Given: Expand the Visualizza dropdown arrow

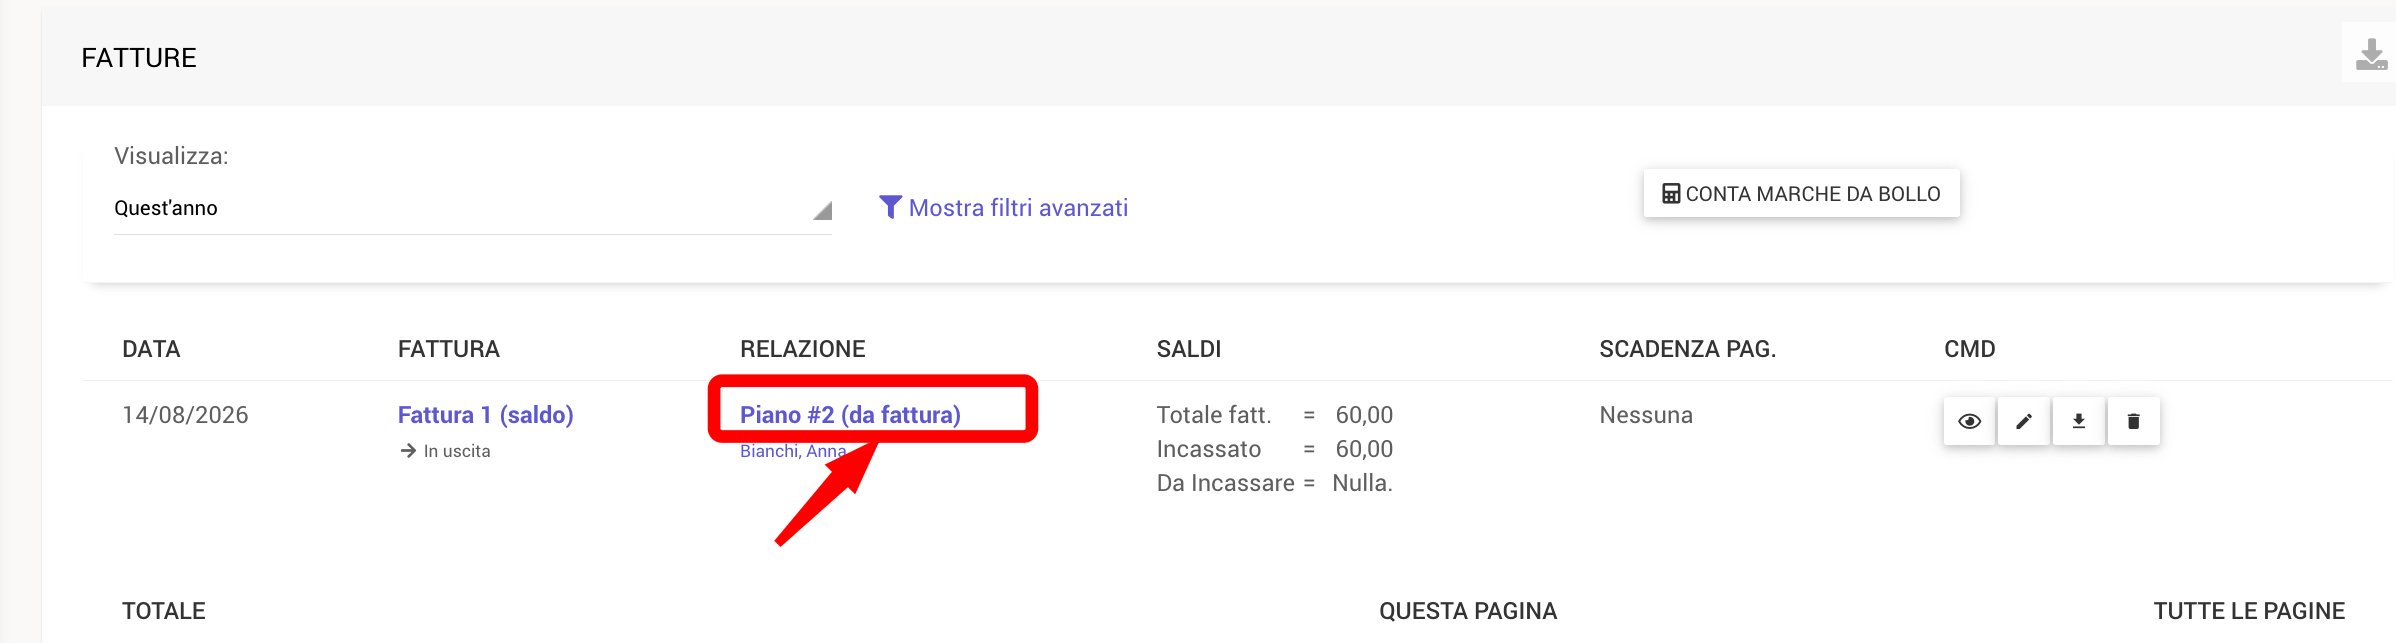Looking at the screenshot, I should [x=822, y=210].
